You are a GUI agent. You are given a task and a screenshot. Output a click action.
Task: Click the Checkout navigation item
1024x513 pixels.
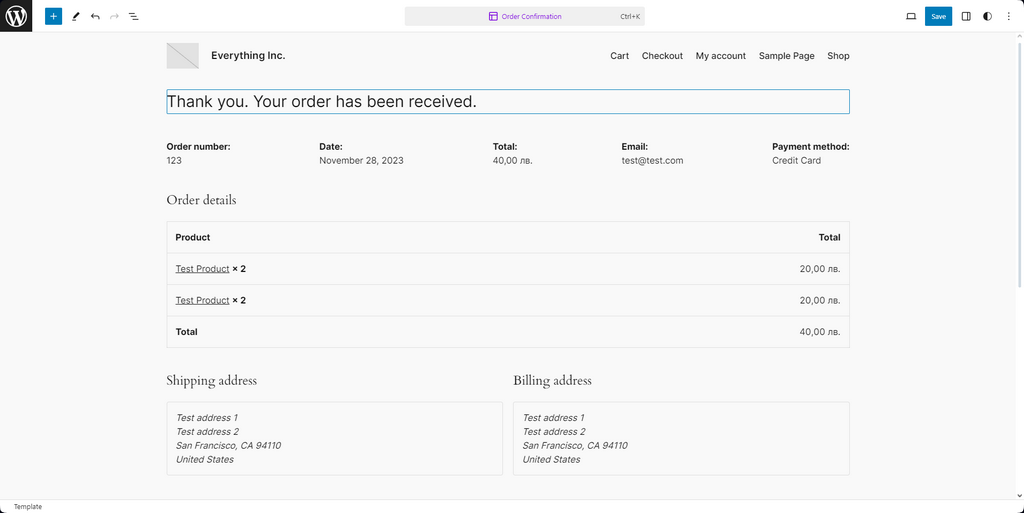662,56
